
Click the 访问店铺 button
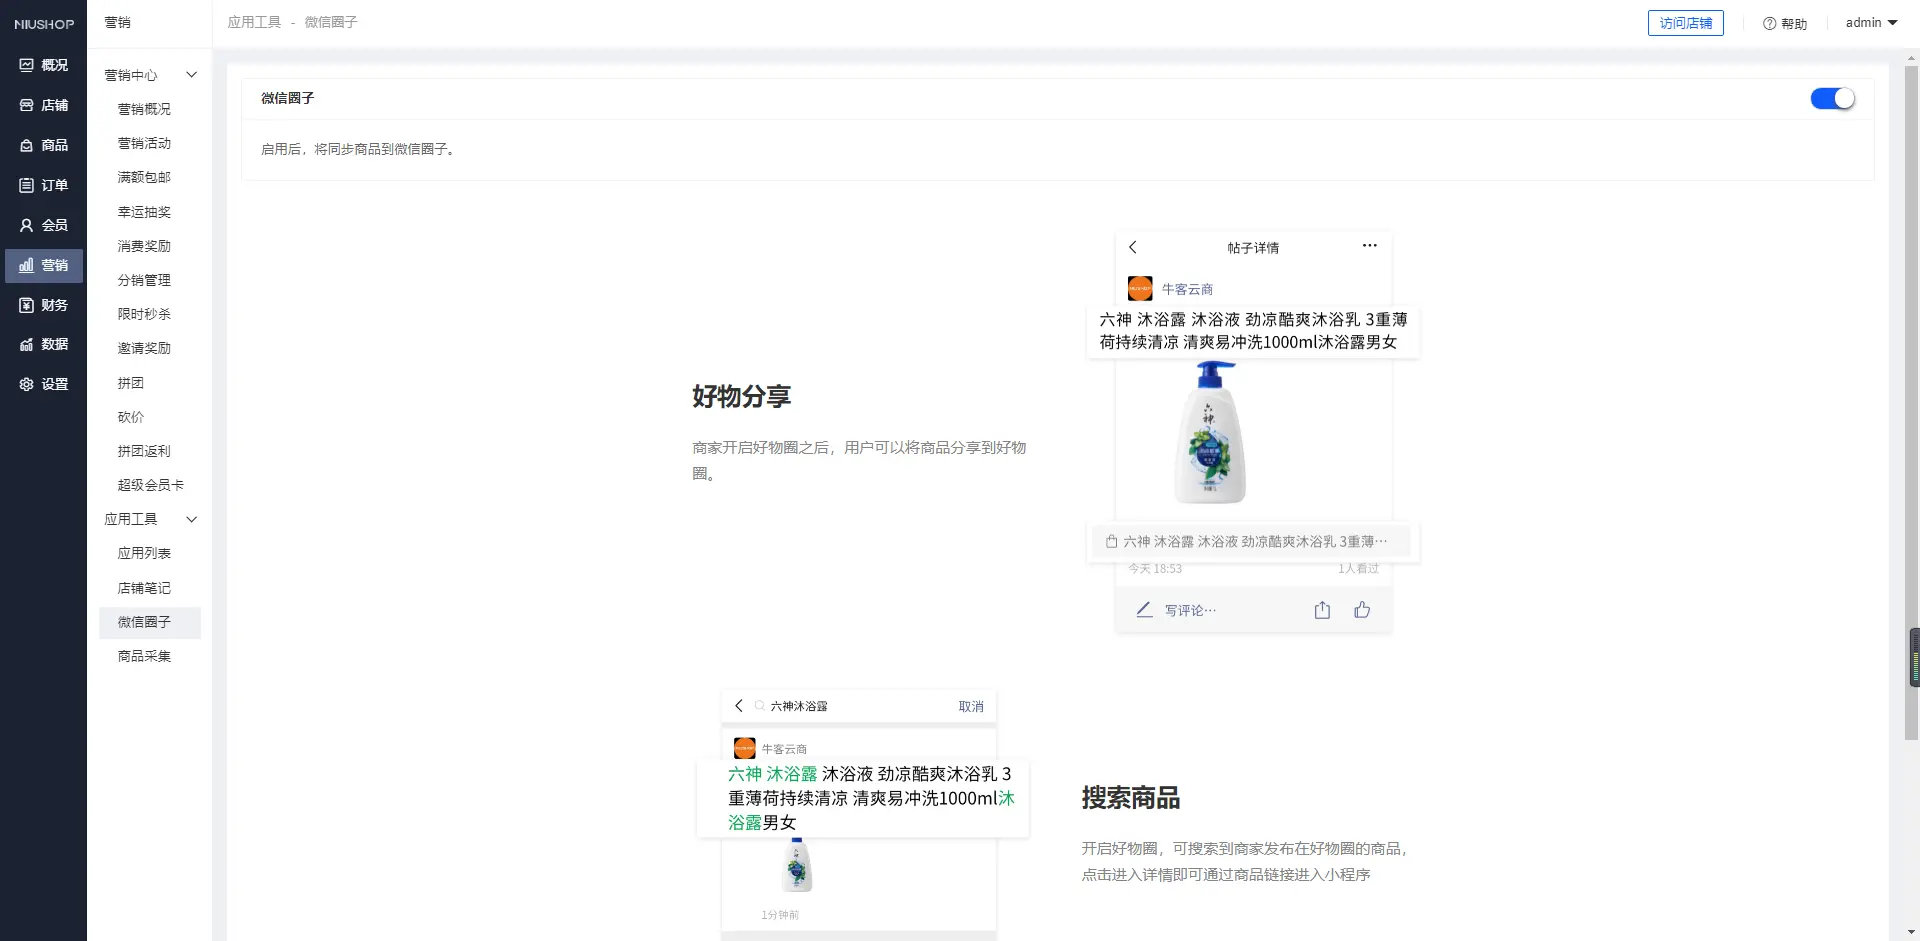click(x=1685, y=23)
